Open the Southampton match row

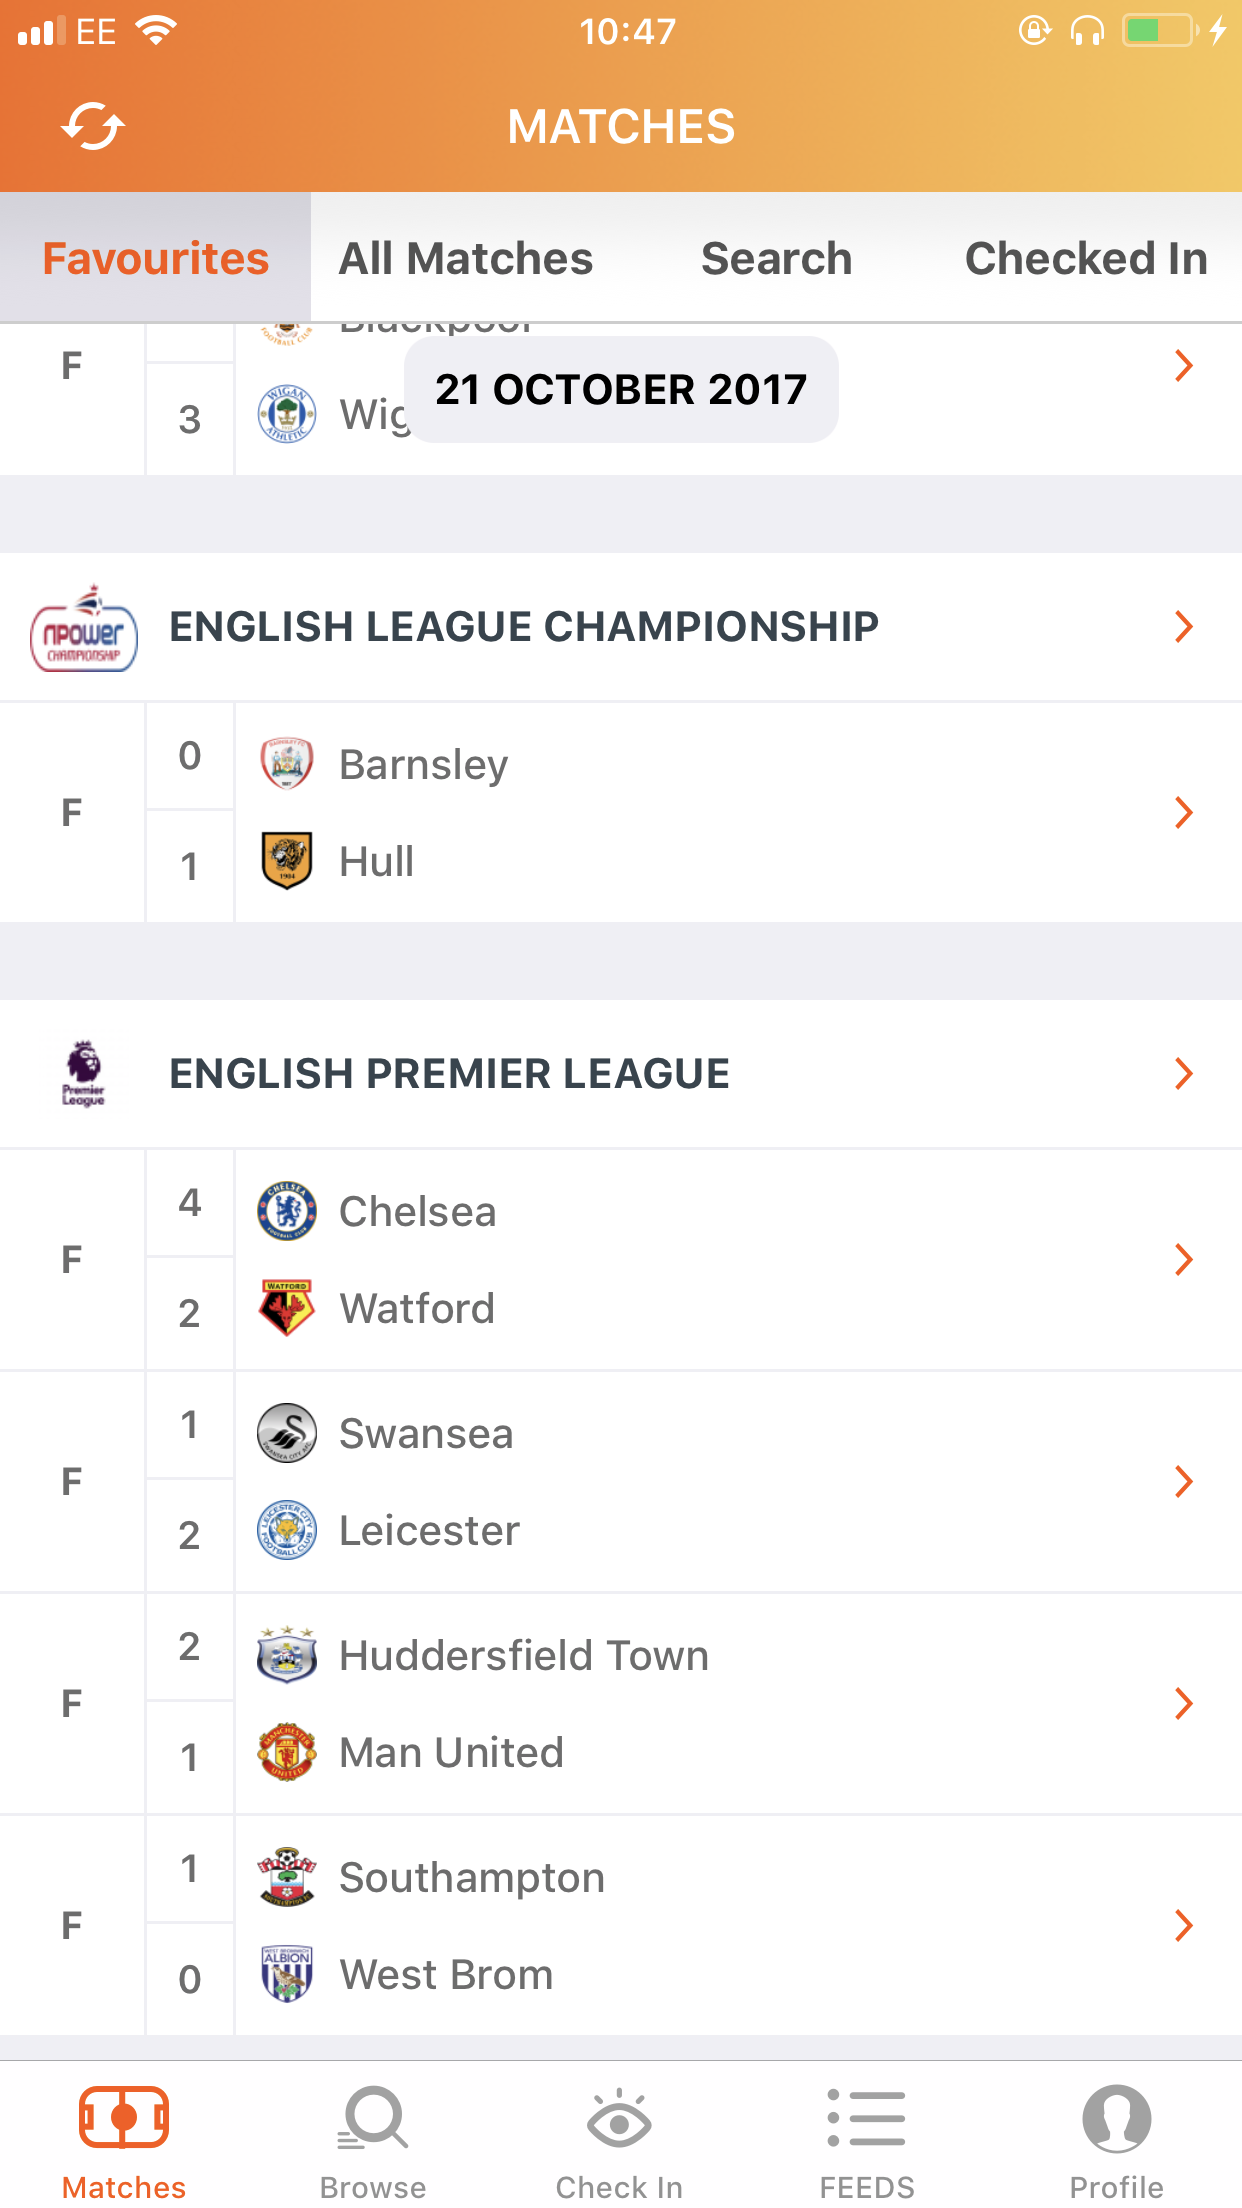tap(621, 1926)
